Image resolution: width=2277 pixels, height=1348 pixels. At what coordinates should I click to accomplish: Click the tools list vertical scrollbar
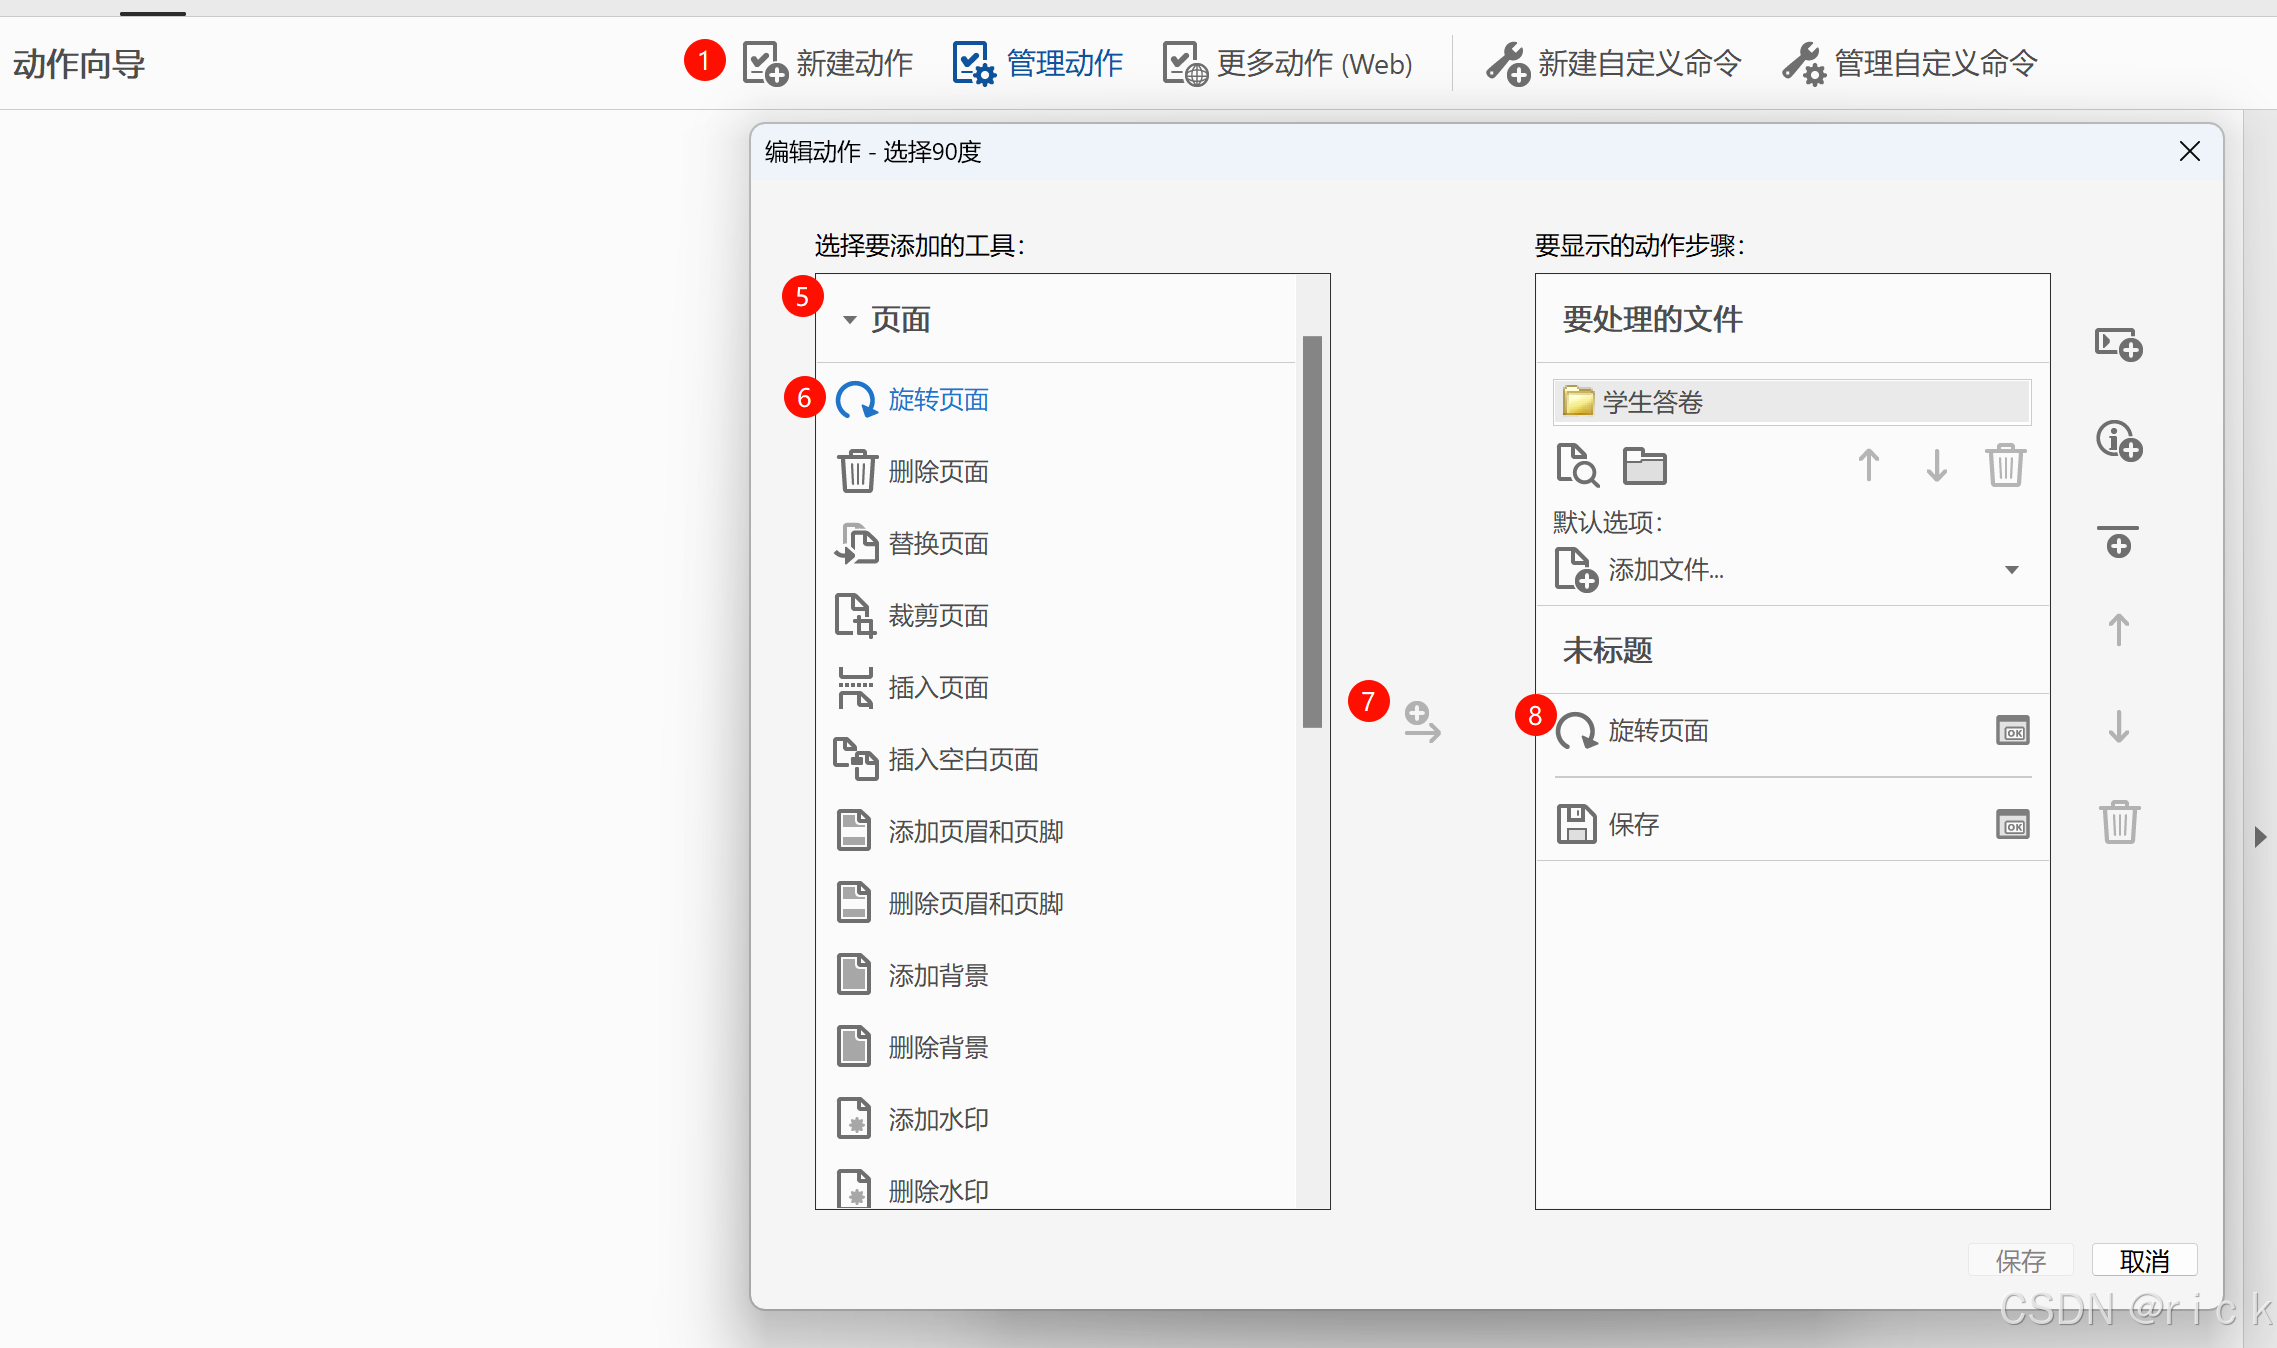point(1312,530)
